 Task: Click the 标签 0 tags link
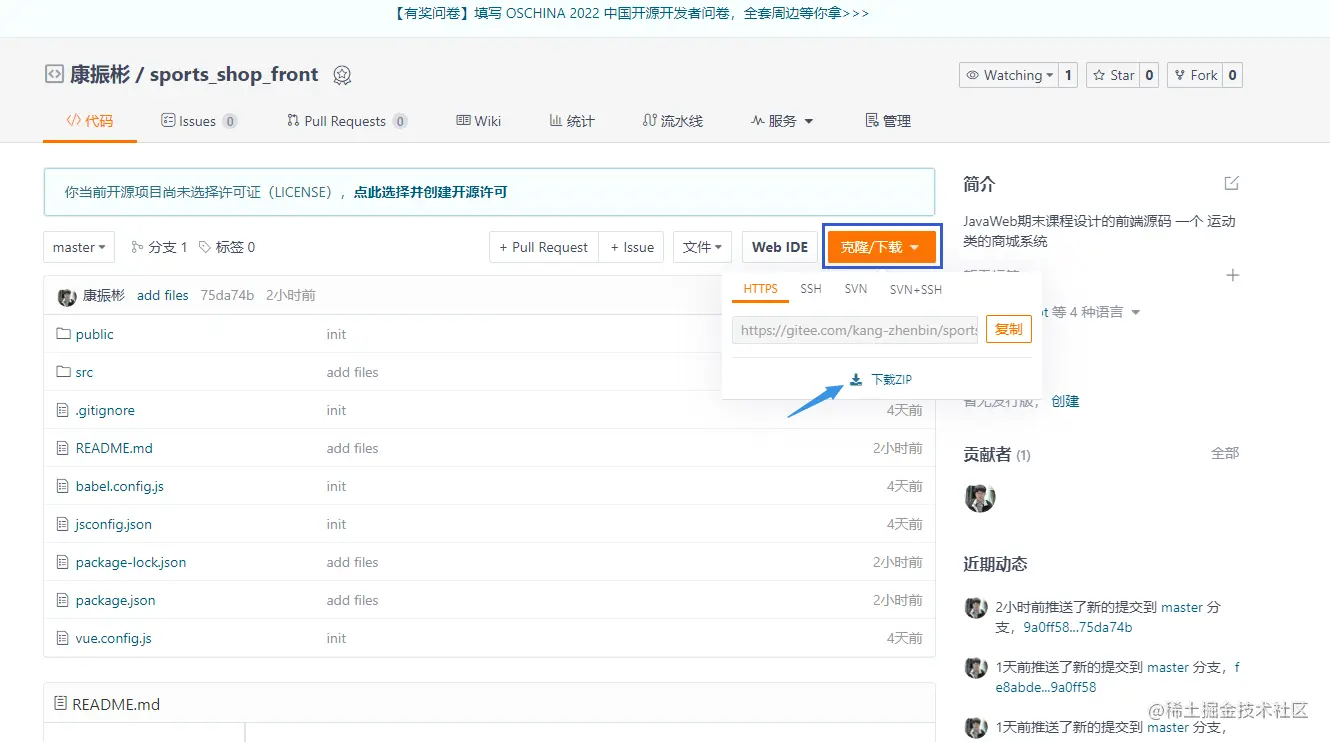[x=227, y=247]
